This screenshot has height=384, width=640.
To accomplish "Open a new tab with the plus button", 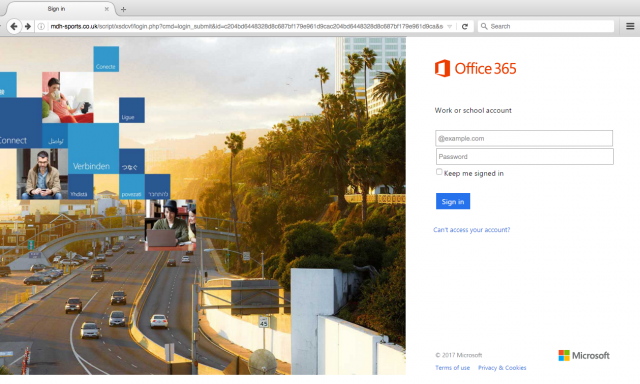I will 123,9.
